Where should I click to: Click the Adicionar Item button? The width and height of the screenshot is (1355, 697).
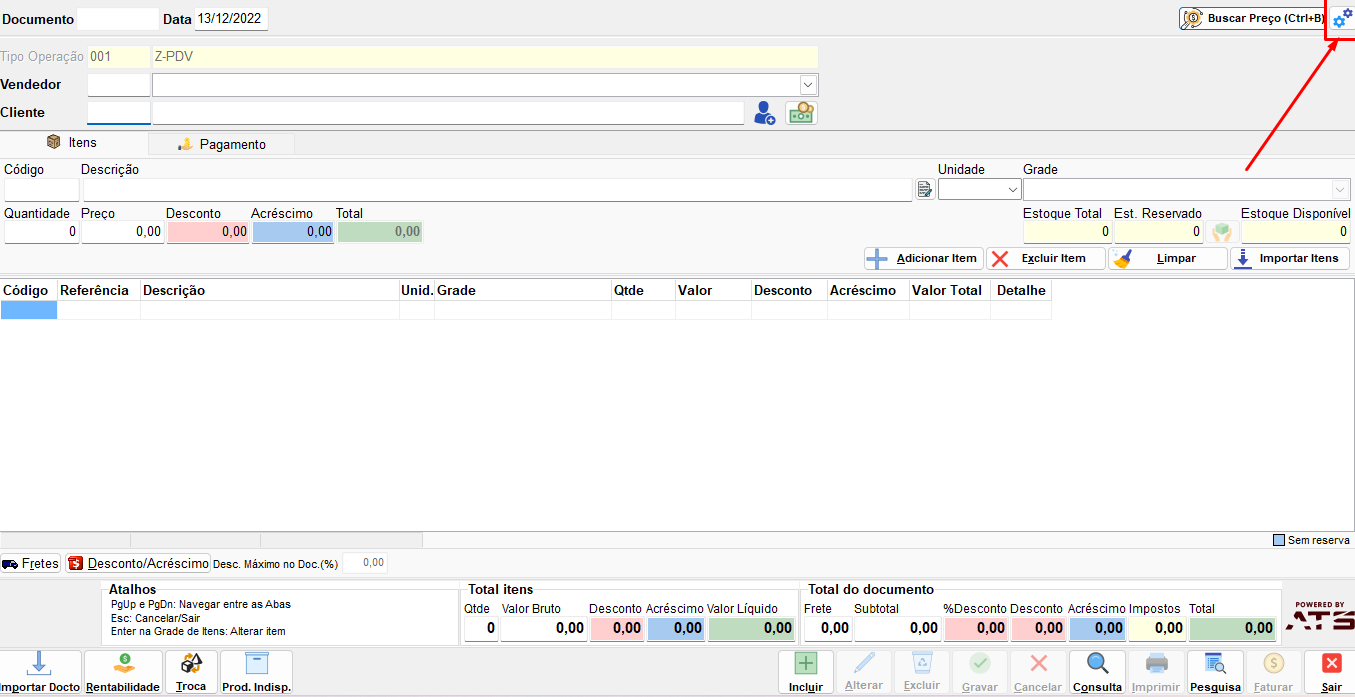pos(924,258)
